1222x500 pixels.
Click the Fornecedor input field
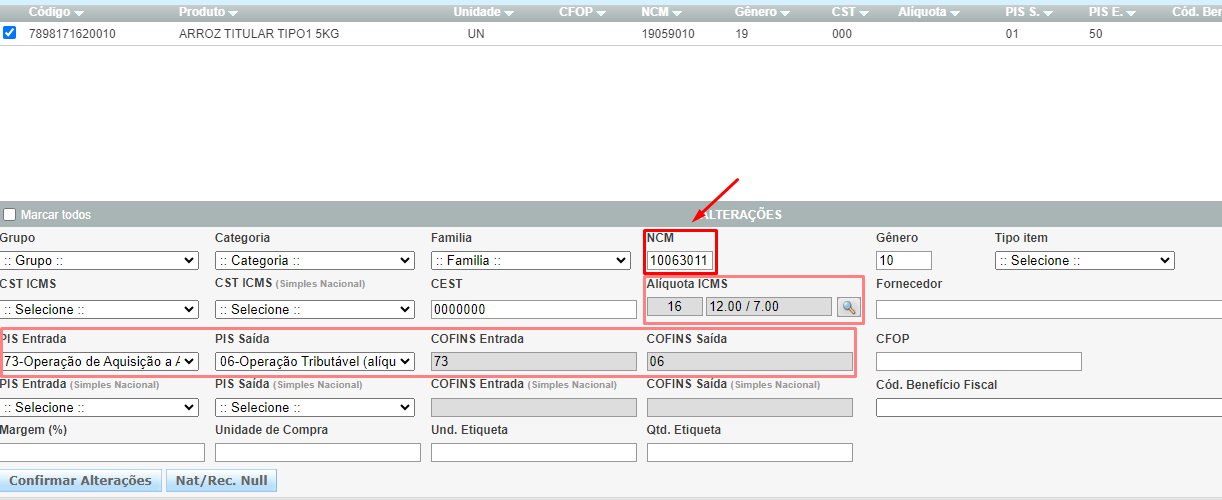click(x=1048, y=310)
